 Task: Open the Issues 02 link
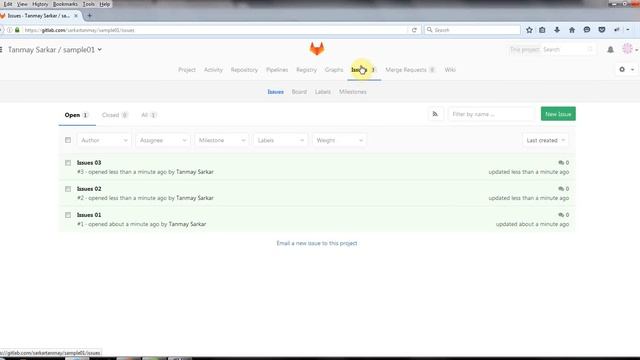89,189
